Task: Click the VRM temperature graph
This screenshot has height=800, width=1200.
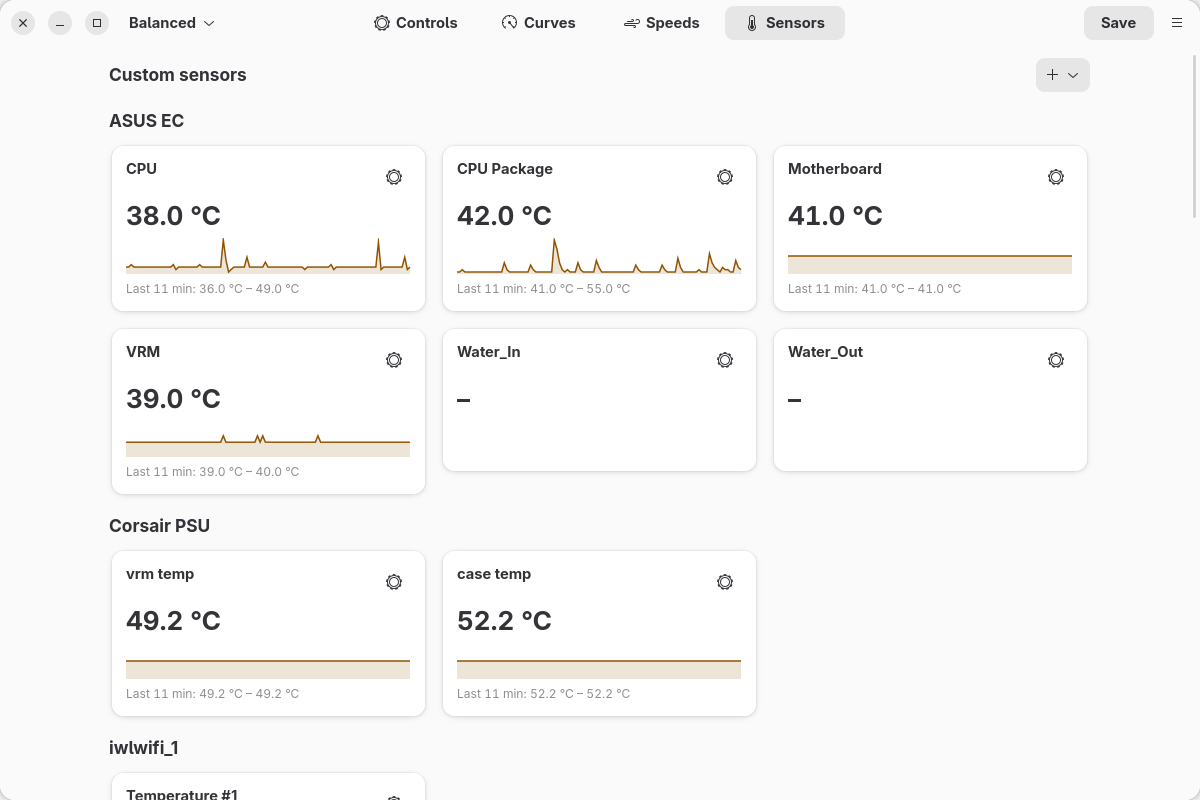Action: point(268,445)
